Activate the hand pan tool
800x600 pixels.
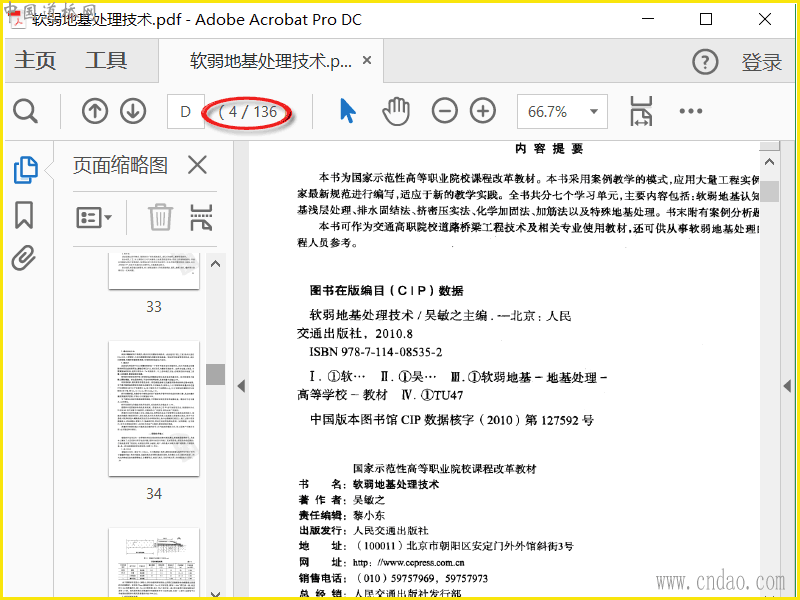pos(396,111)
